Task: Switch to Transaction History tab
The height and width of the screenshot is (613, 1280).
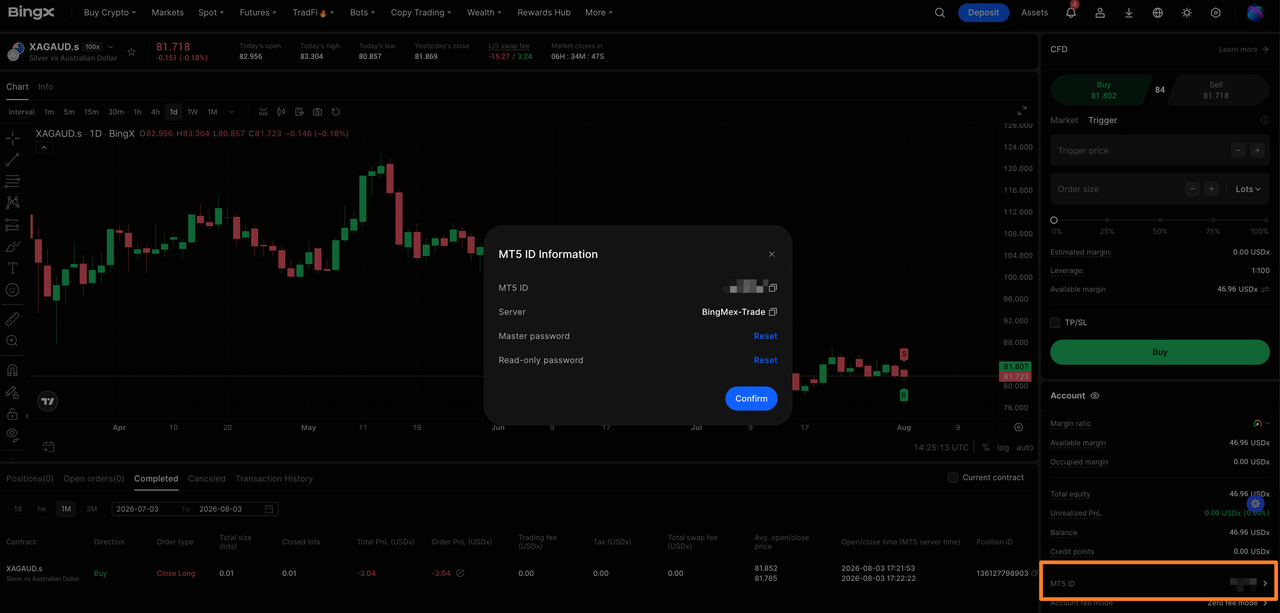Action: click(274, 478)
